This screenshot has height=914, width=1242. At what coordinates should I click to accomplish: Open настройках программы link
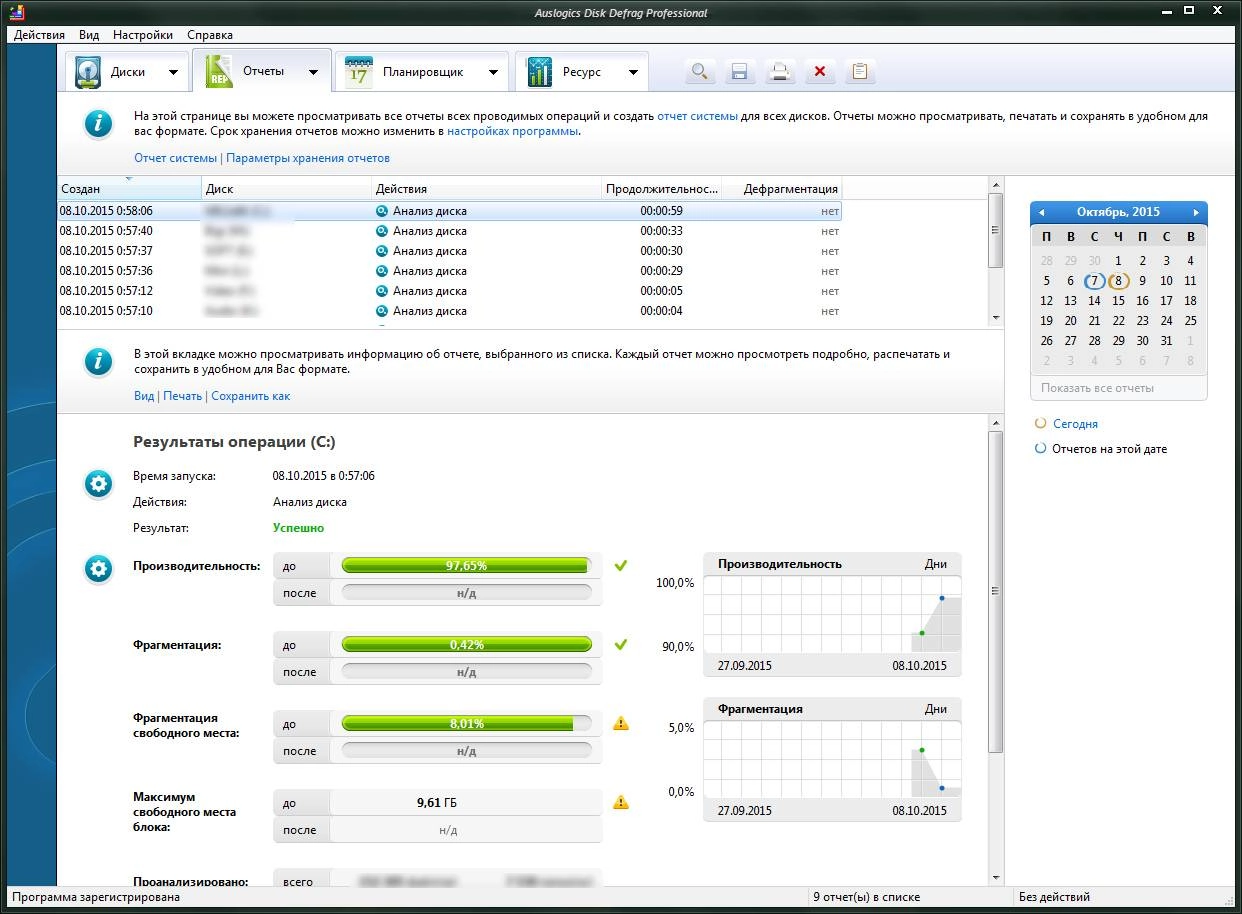513,131
